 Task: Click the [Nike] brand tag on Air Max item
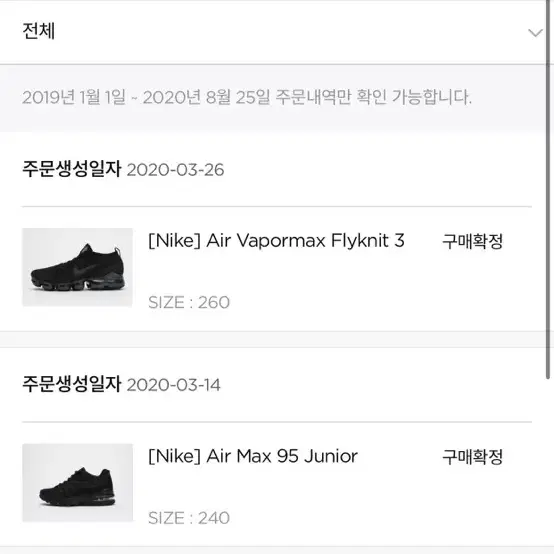point(175,456)
